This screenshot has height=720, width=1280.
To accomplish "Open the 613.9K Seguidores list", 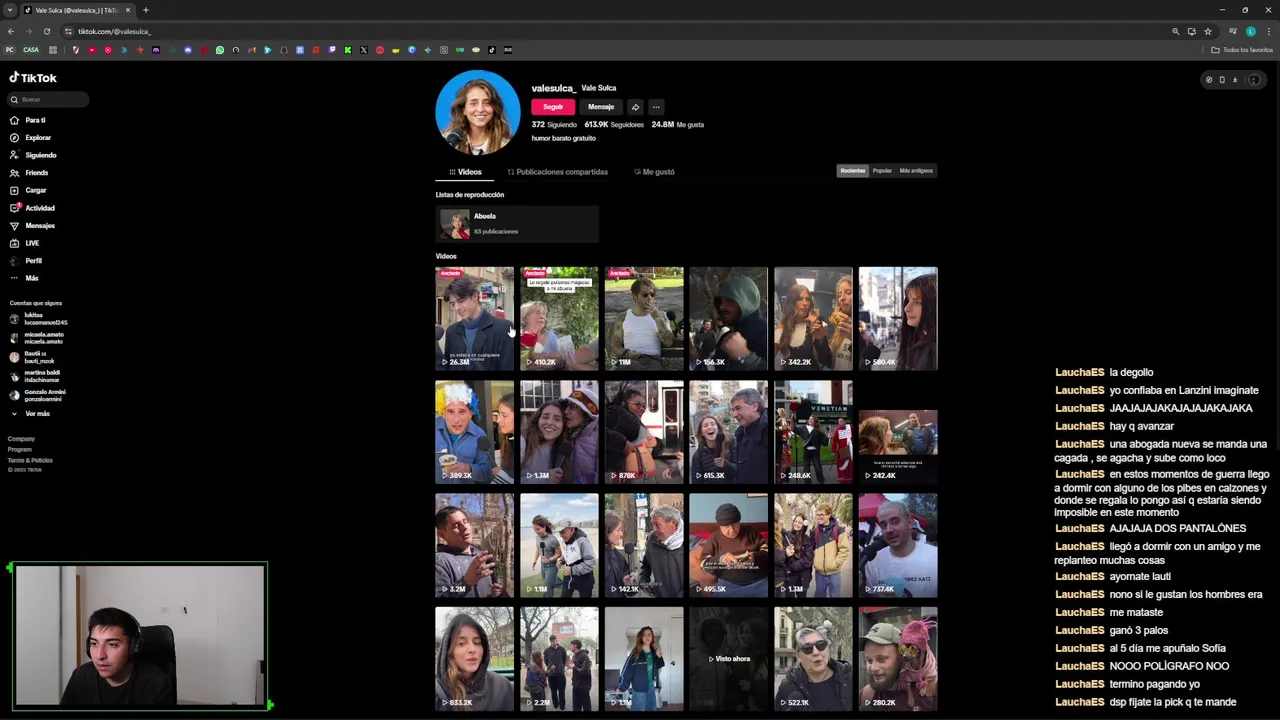I will [x=614, y=125].
